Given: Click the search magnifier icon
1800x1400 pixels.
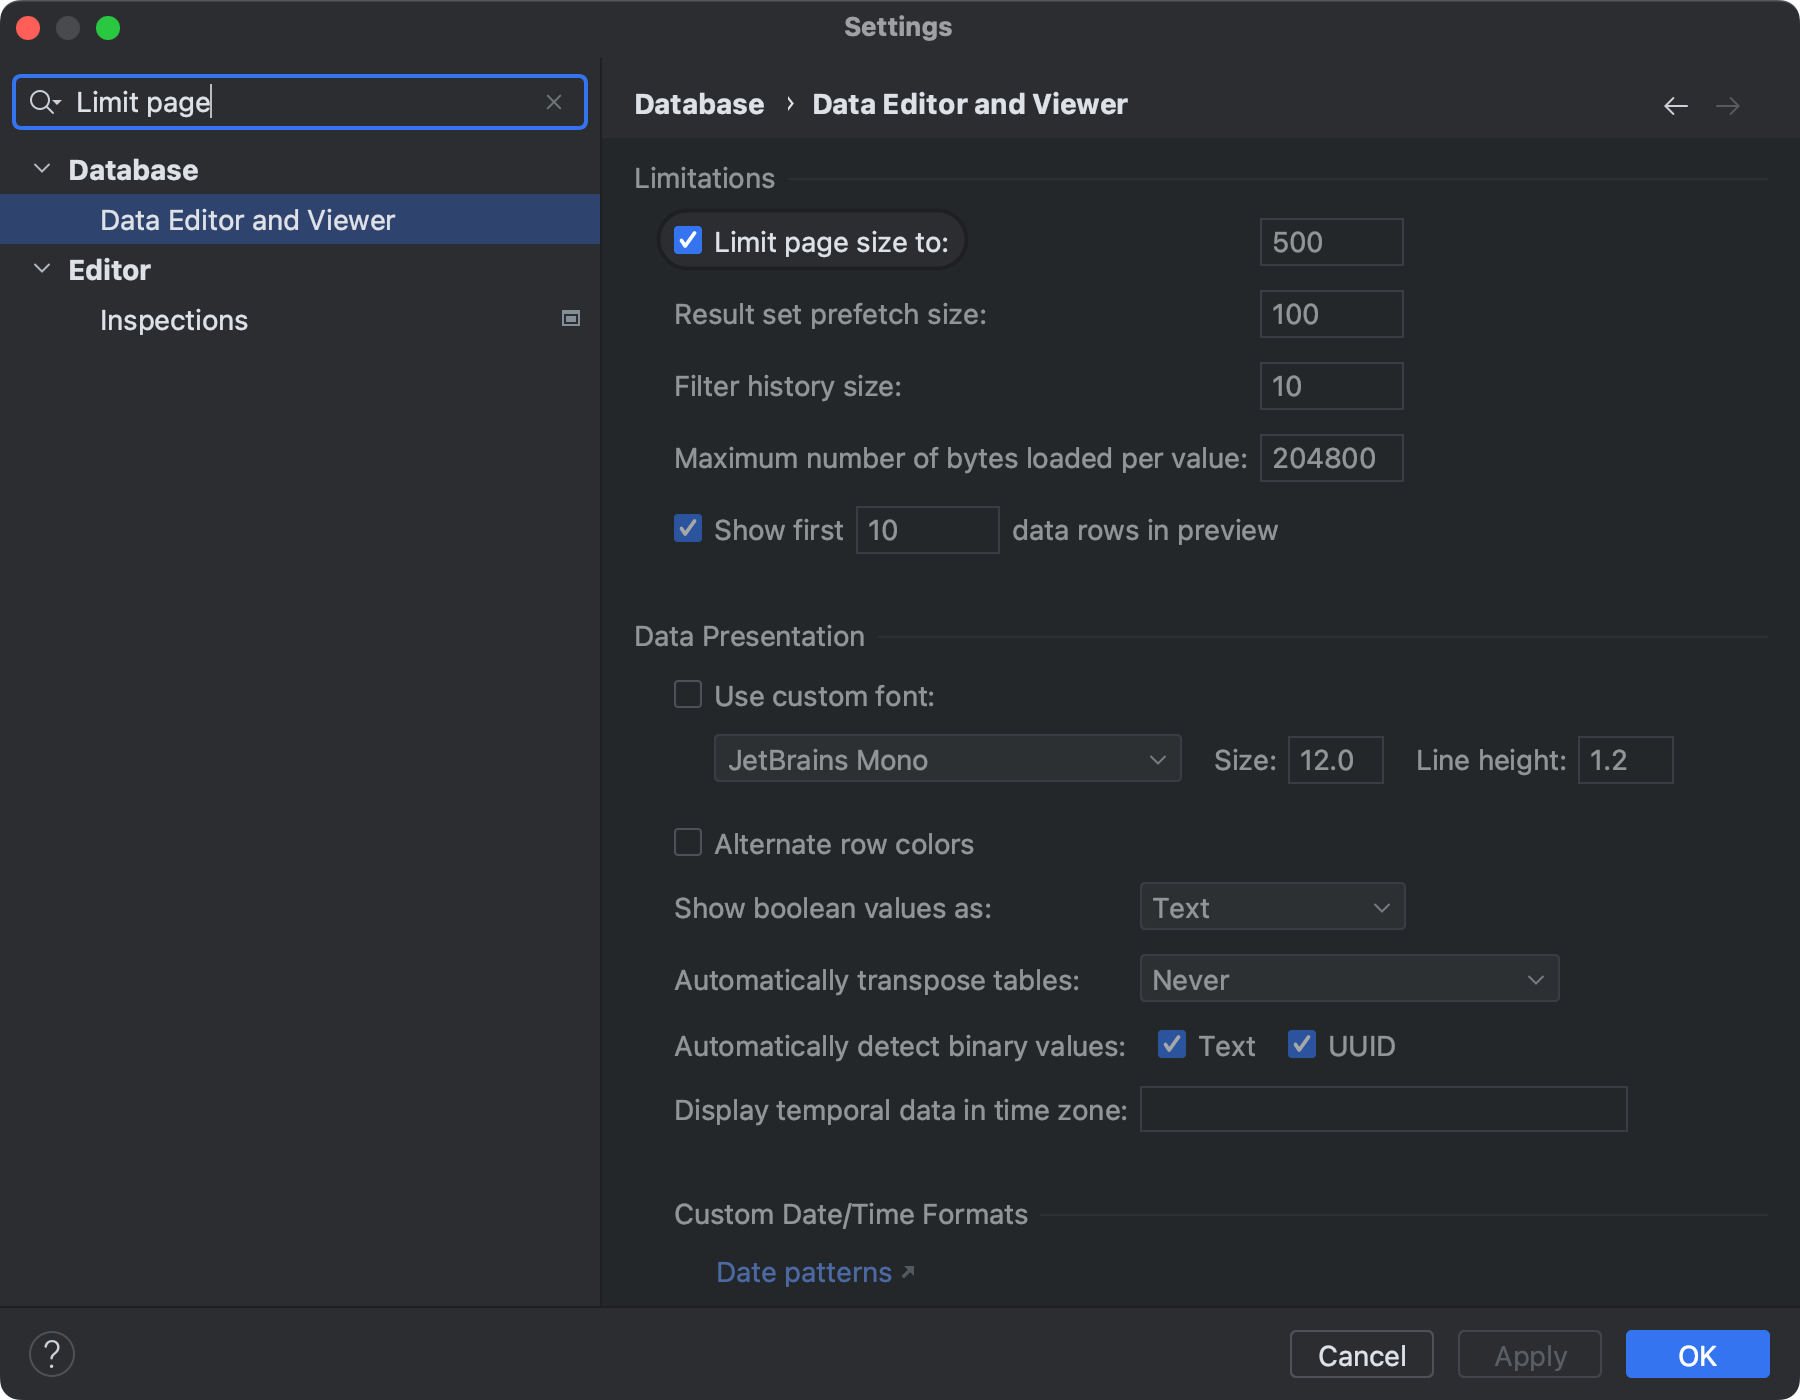Looking at the screenshot, I should (42, 101).
